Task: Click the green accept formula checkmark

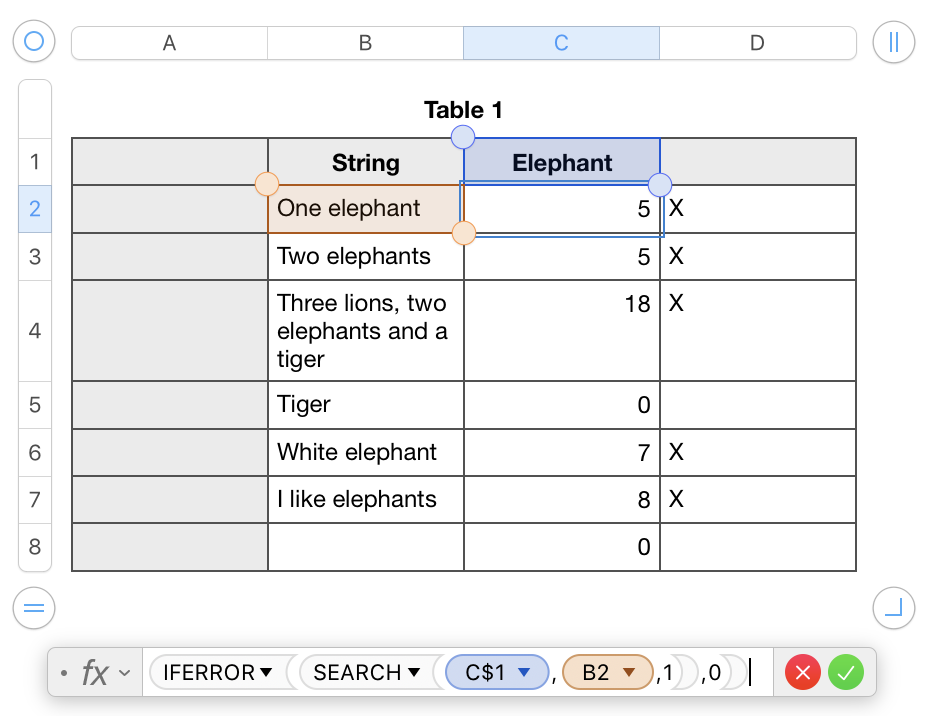Action: point(845,672)
